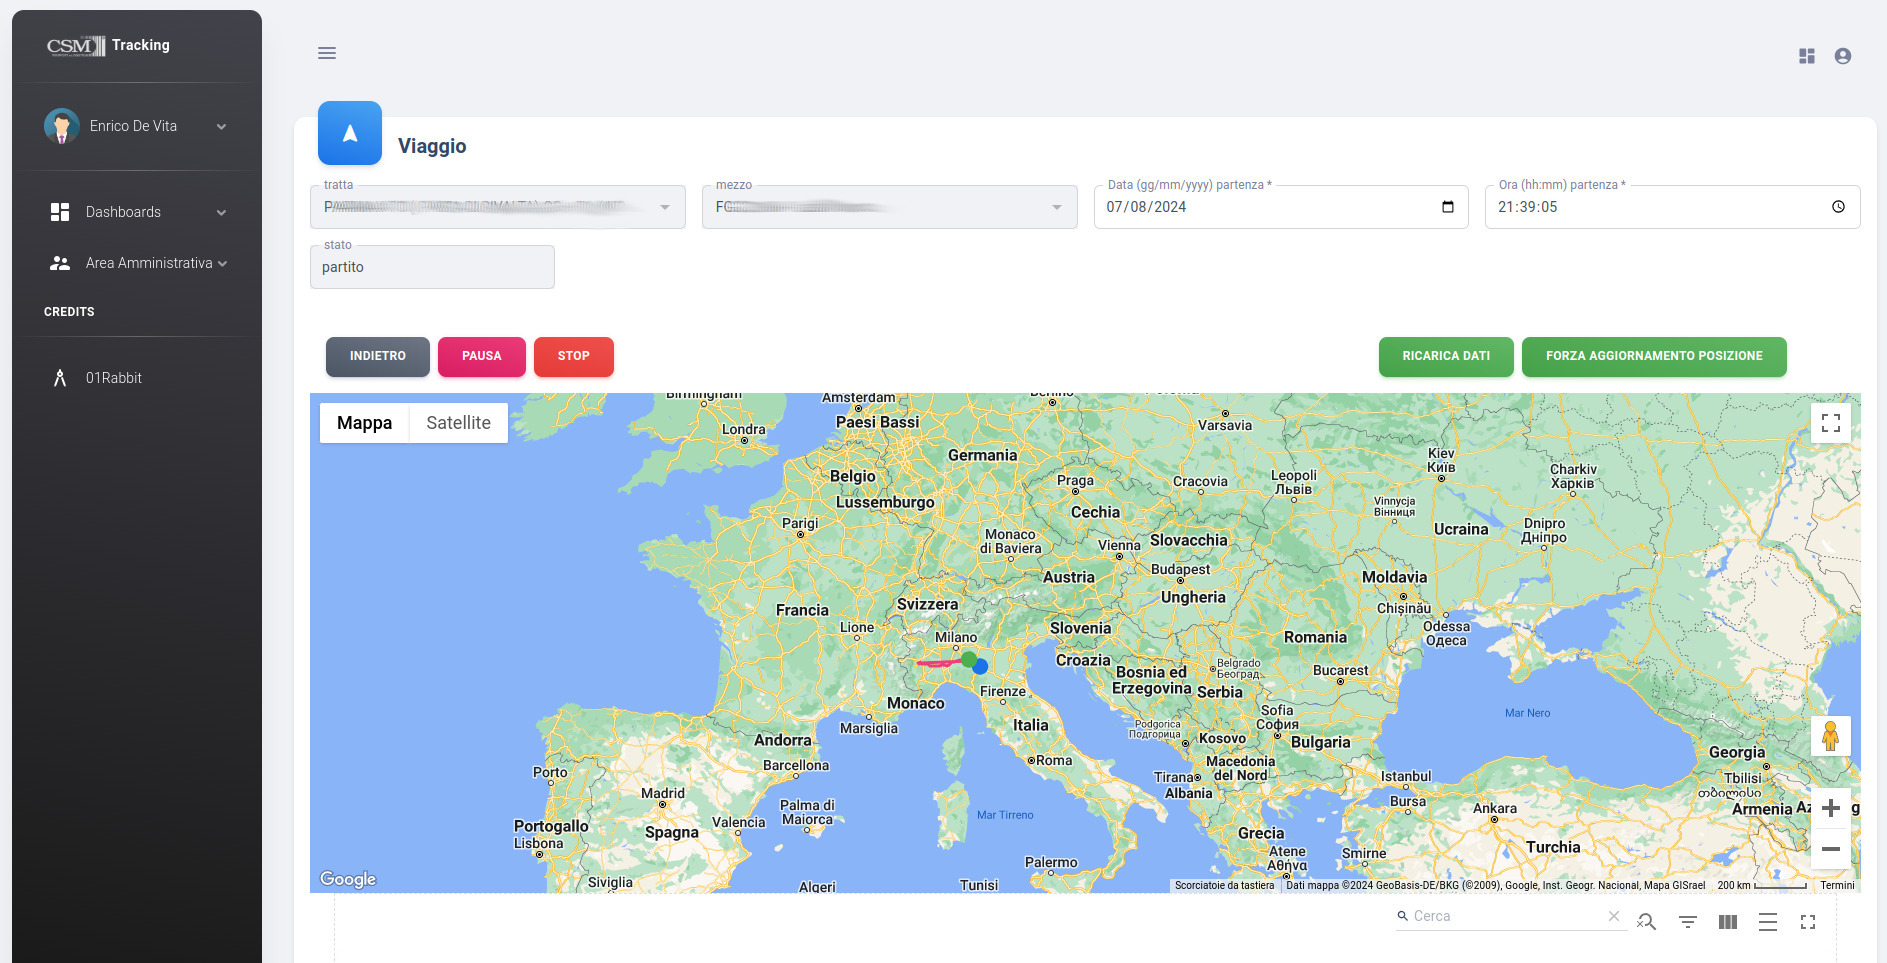Viewport: 1887px width, 963px height.
Task: Click the Google logo on the map
Action: [x=348, y=879]
